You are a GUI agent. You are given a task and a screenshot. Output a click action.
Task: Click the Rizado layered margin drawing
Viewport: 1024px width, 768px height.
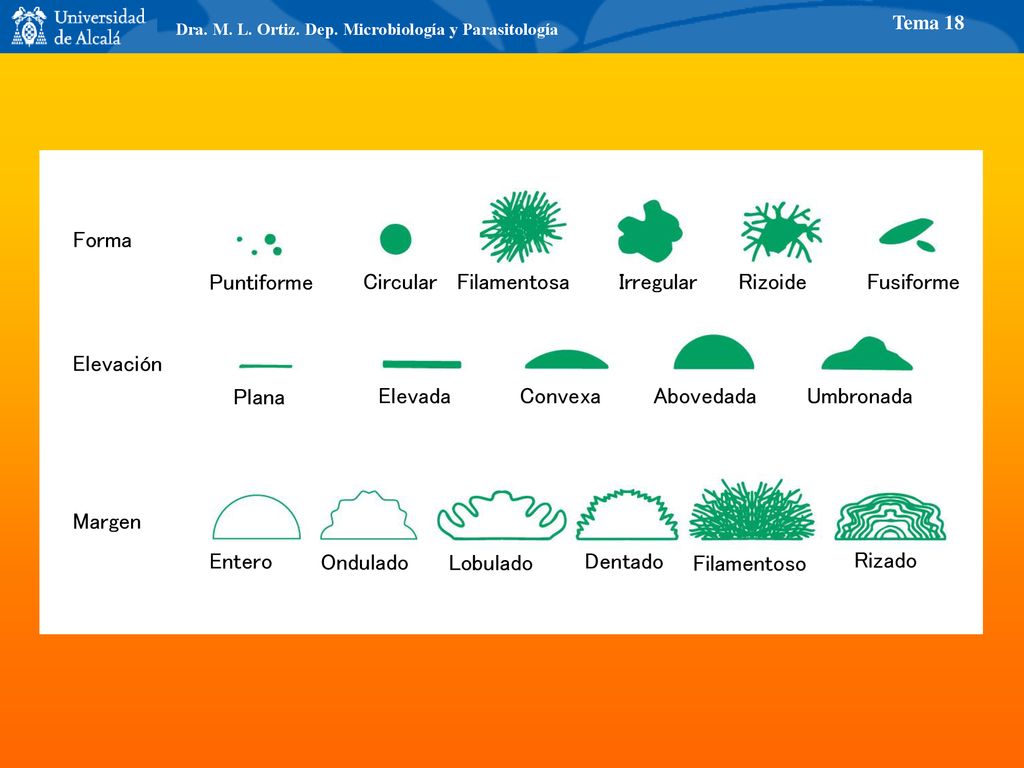[890, 517]
